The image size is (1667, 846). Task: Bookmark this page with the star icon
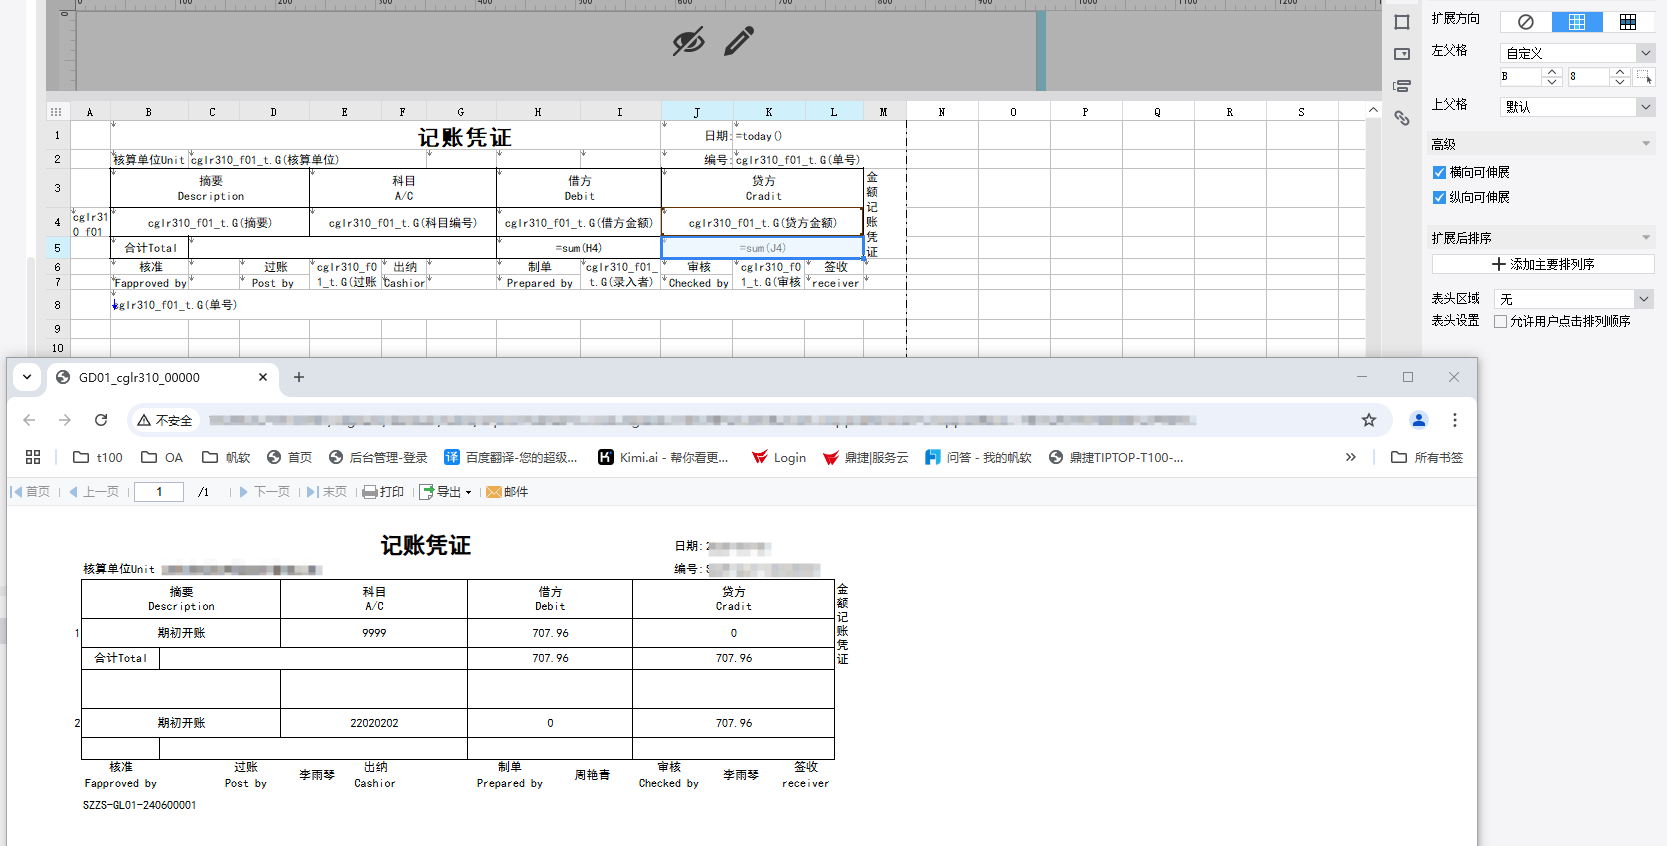(x=1369, y=420)
